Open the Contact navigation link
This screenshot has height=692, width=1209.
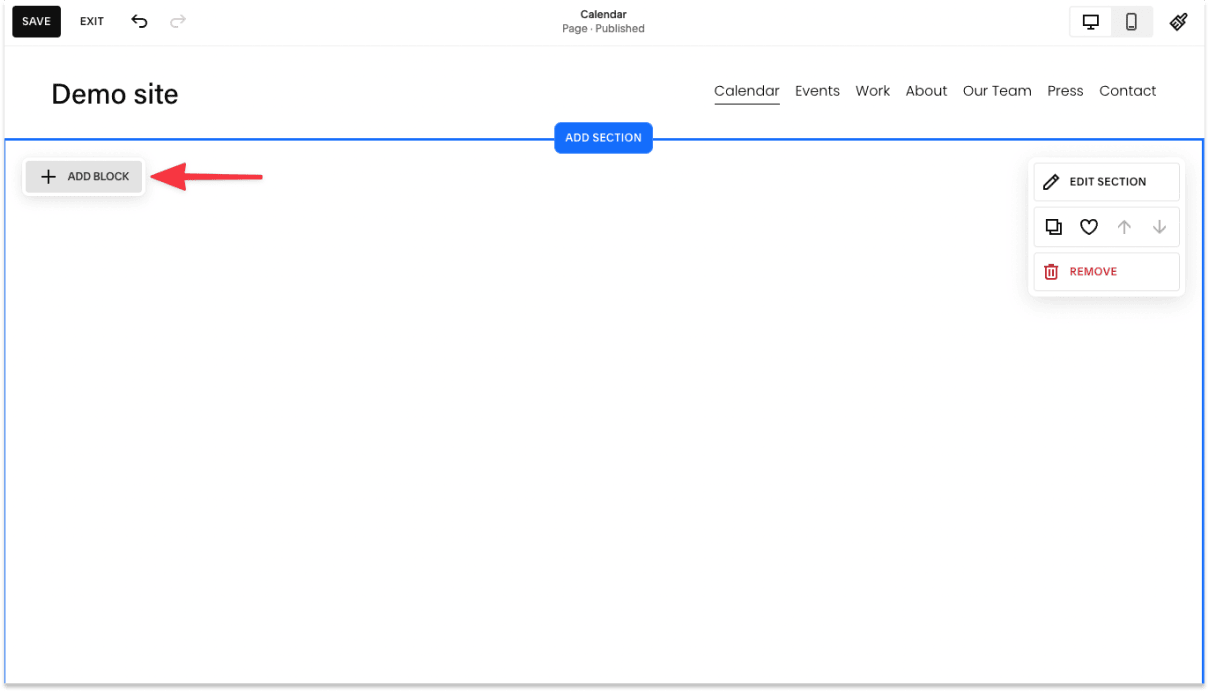(x=1127, y=90)
